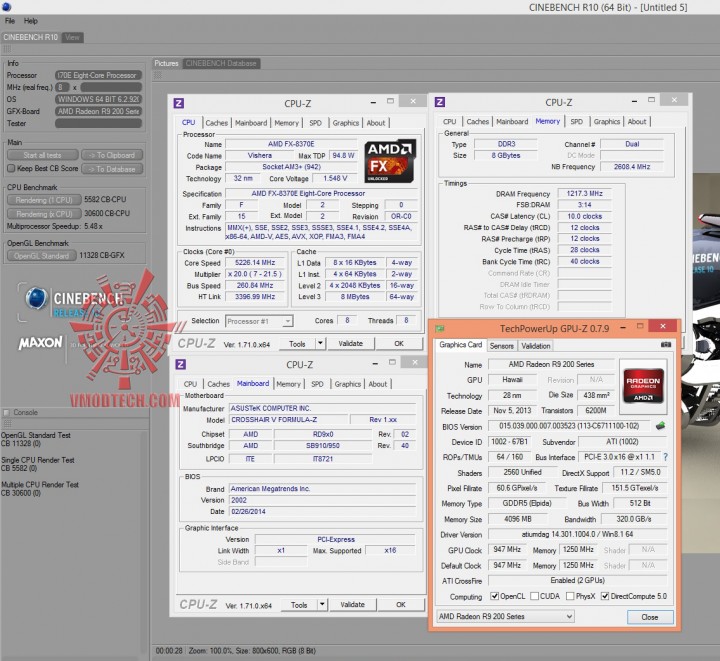Open the Graphics tab in CPU-Z Mainboard window

348,384
